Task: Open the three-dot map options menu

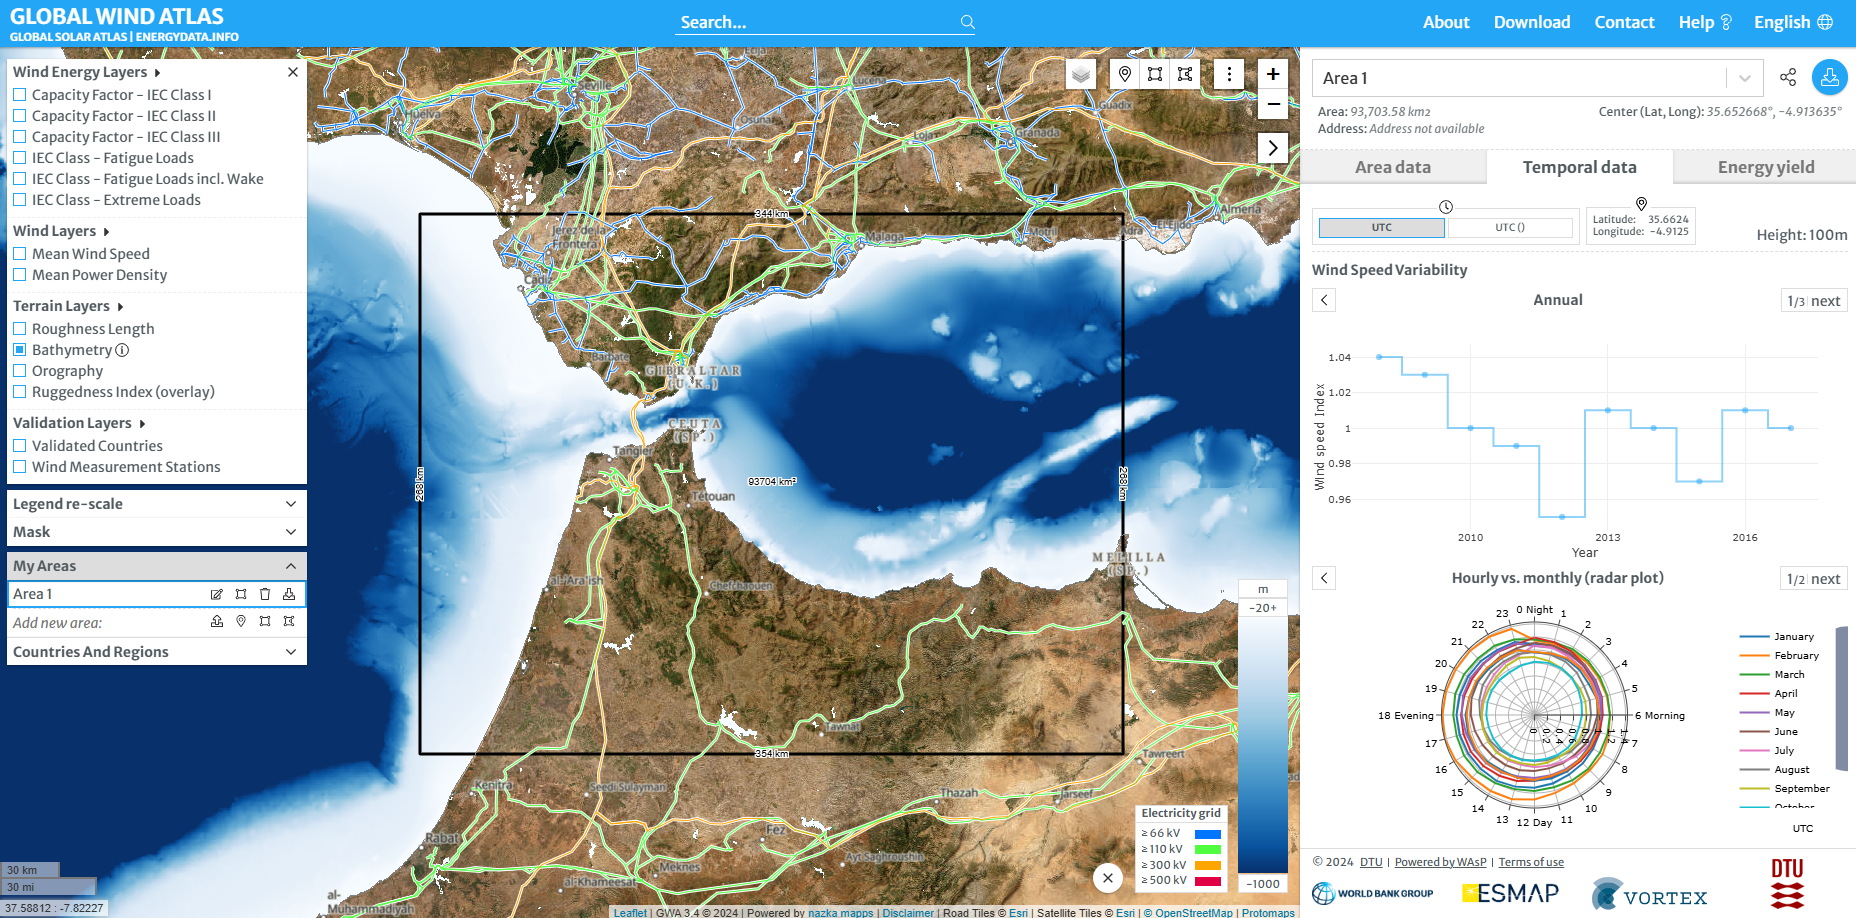Action: [1229, 74]
